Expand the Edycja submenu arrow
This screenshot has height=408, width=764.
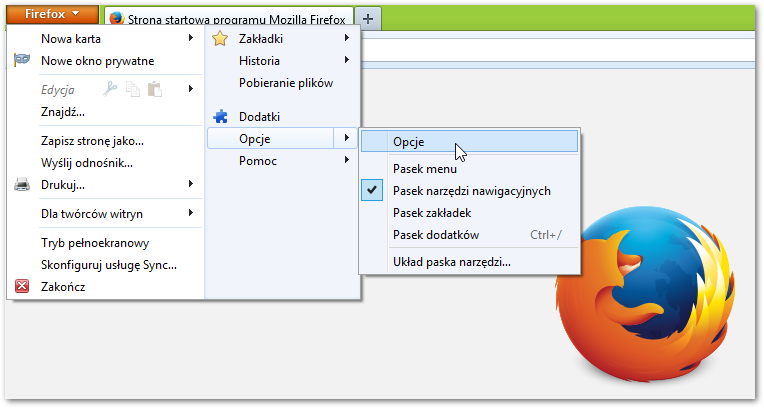(191, 89)
